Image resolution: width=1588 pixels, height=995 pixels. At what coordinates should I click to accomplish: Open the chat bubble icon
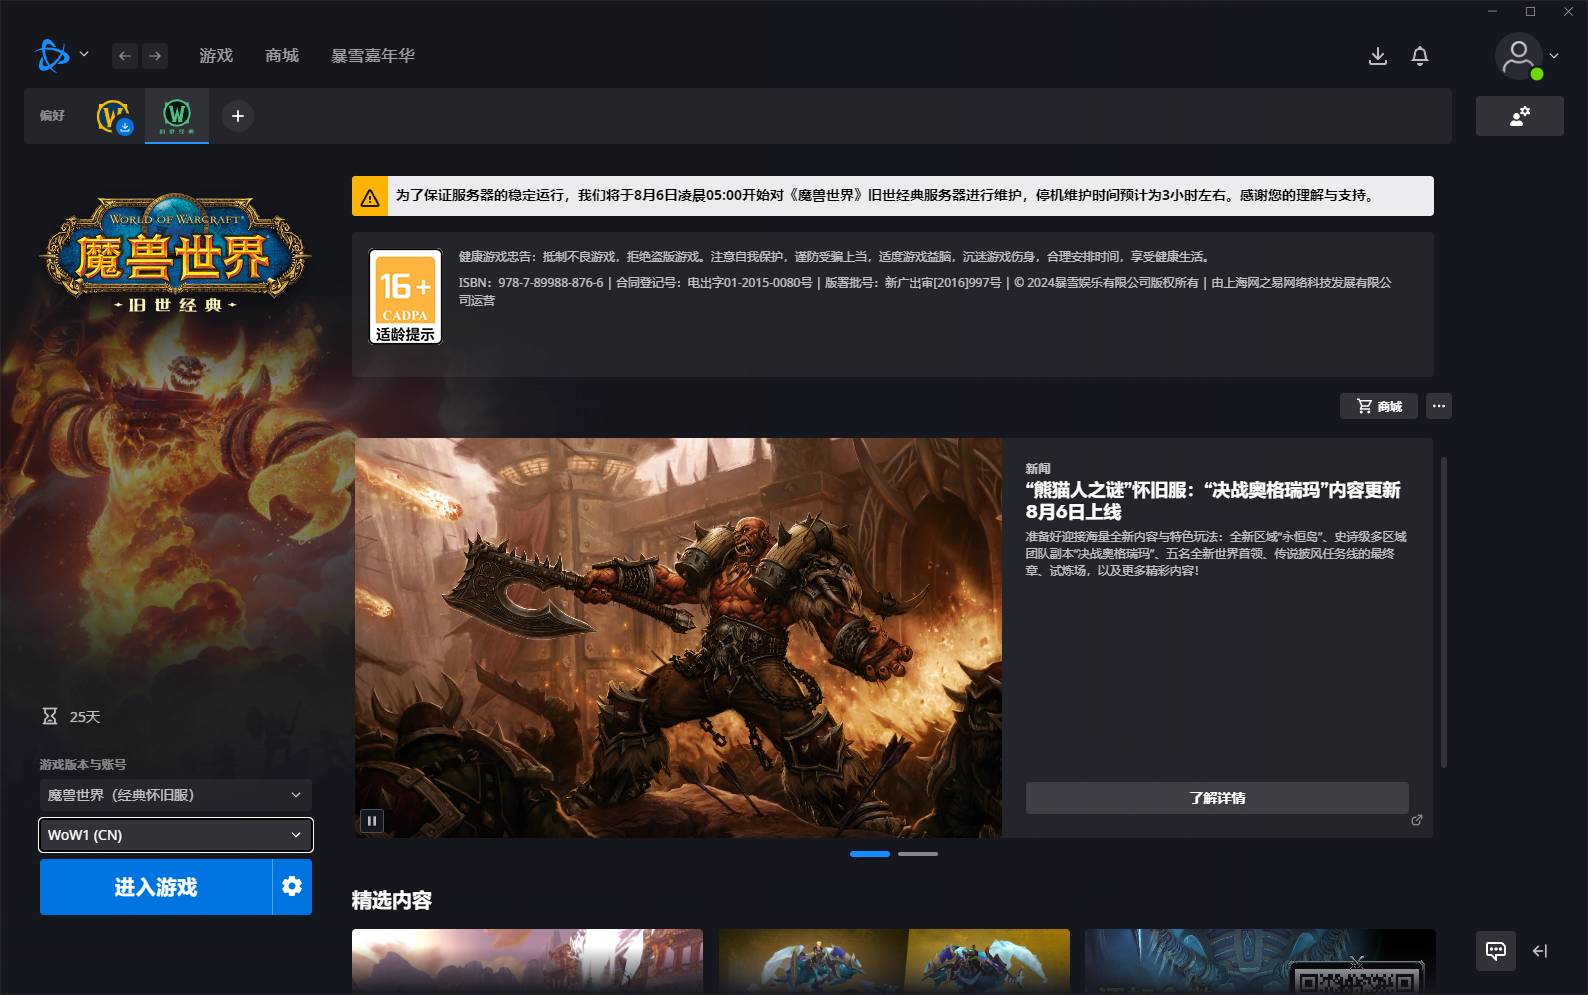coord(1496,951)
